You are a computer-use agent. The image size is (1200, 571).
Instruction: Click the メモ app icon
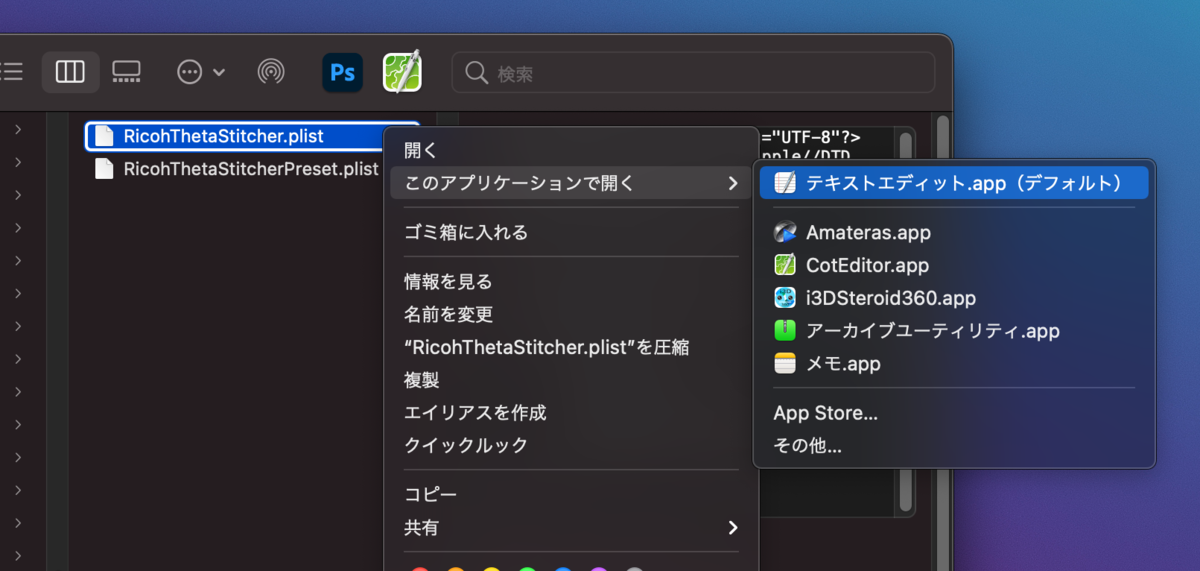[785, 364]
